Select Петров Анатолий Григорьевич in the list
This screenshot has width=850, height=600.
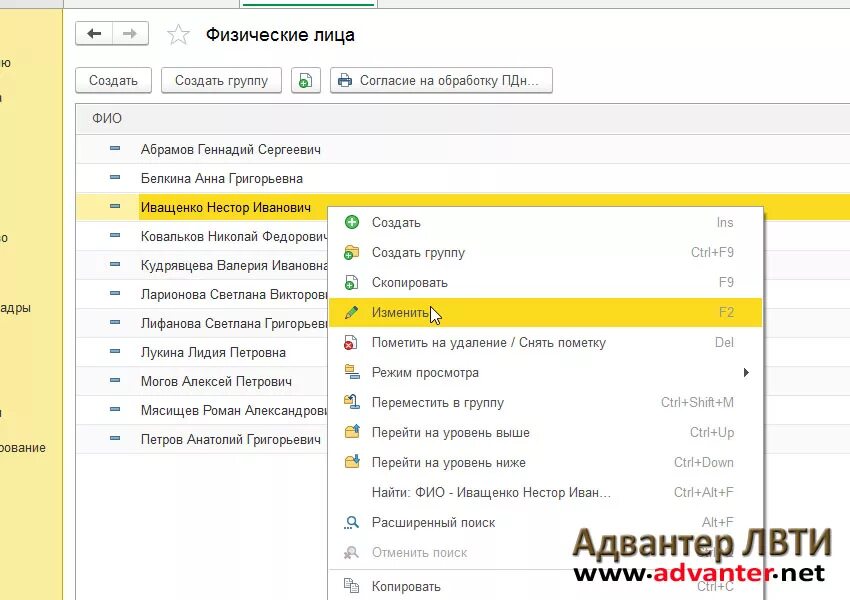coord(230,439)
